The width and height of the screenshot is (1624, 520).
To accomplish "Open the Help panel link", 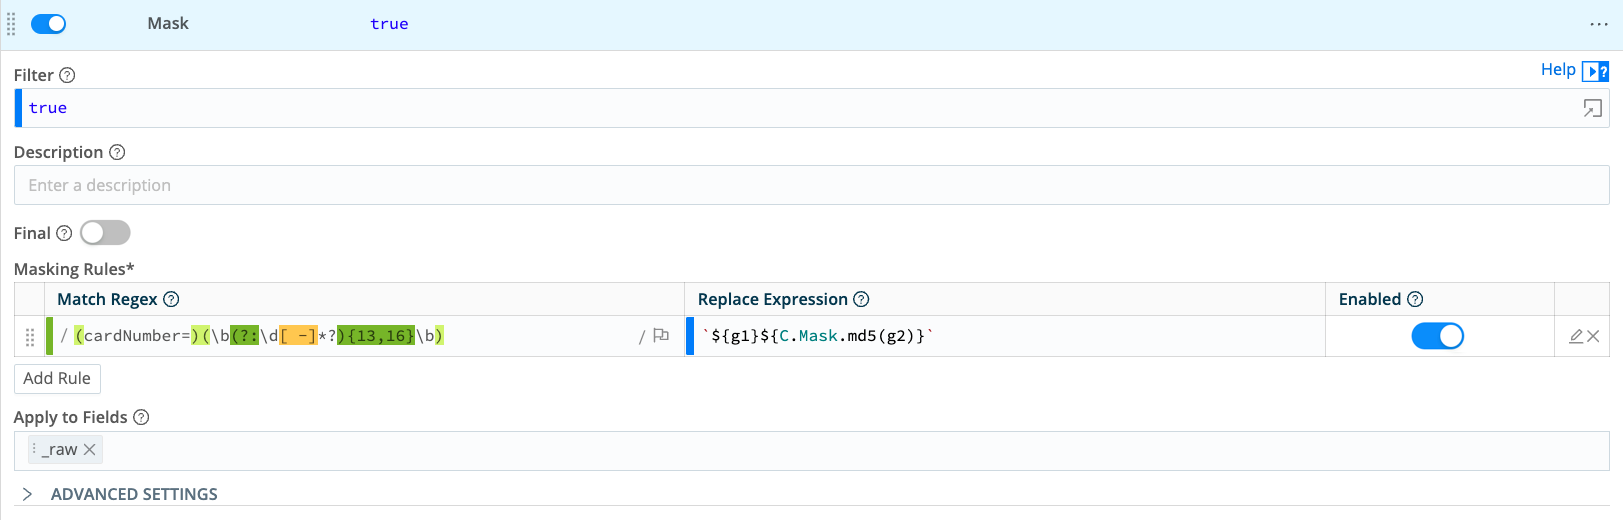I will click(1558, 69).
